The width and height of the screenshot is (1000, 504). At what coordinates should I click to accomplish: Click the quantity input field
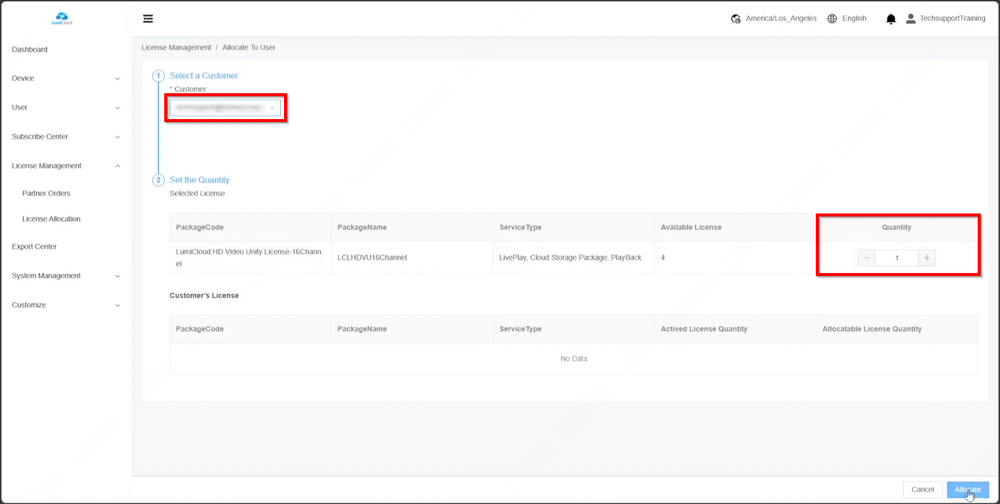coord(897,258)
